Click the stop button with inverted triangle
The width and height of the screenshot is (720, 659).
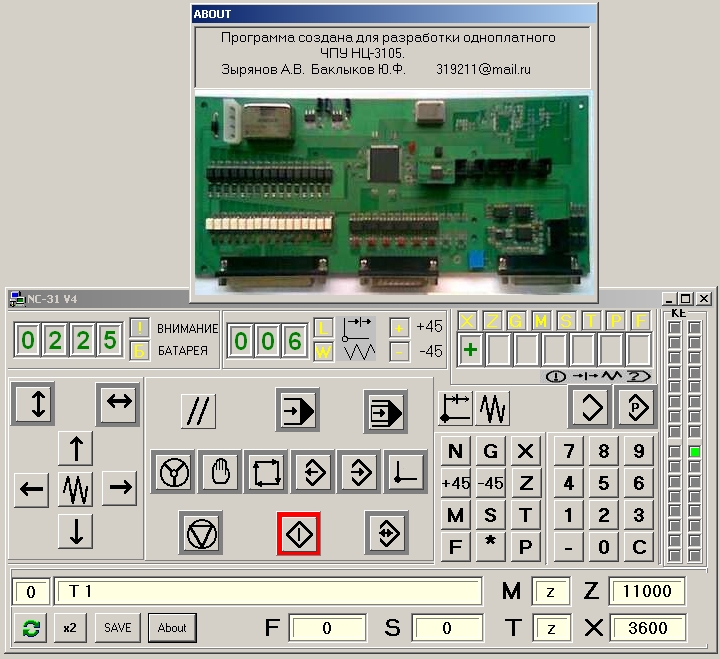pyautogui.click(x=201, y=533)
